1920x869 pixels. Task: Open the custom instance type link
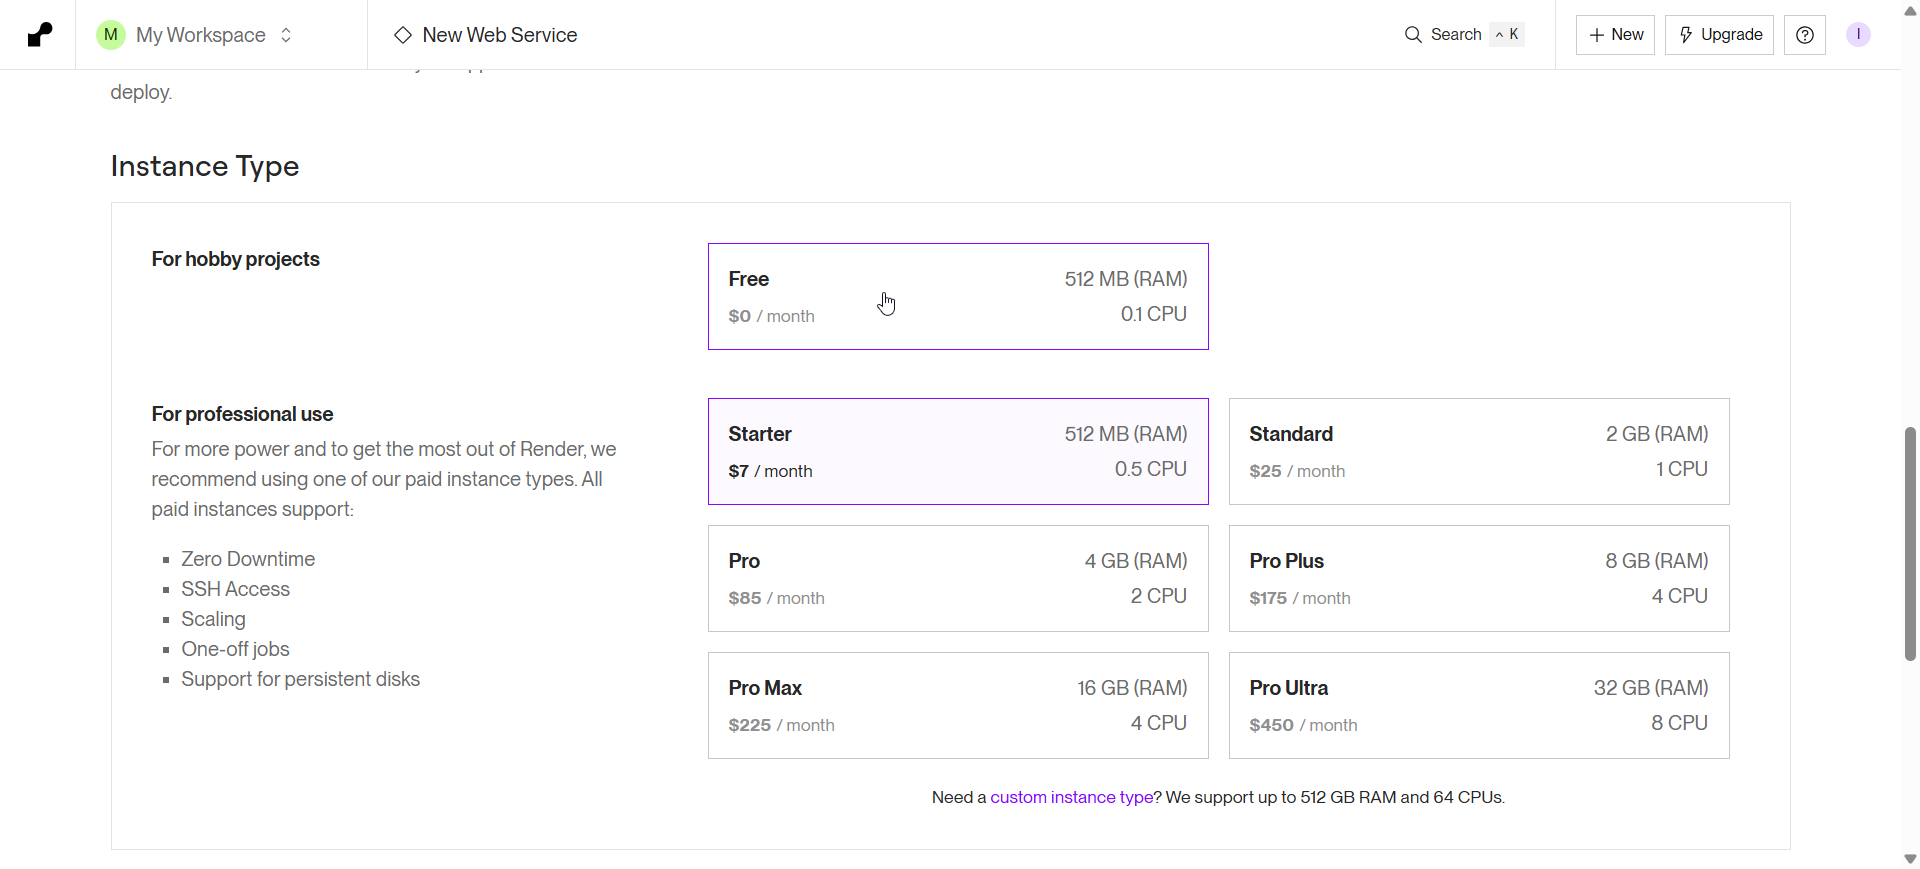click(1071, 798)
